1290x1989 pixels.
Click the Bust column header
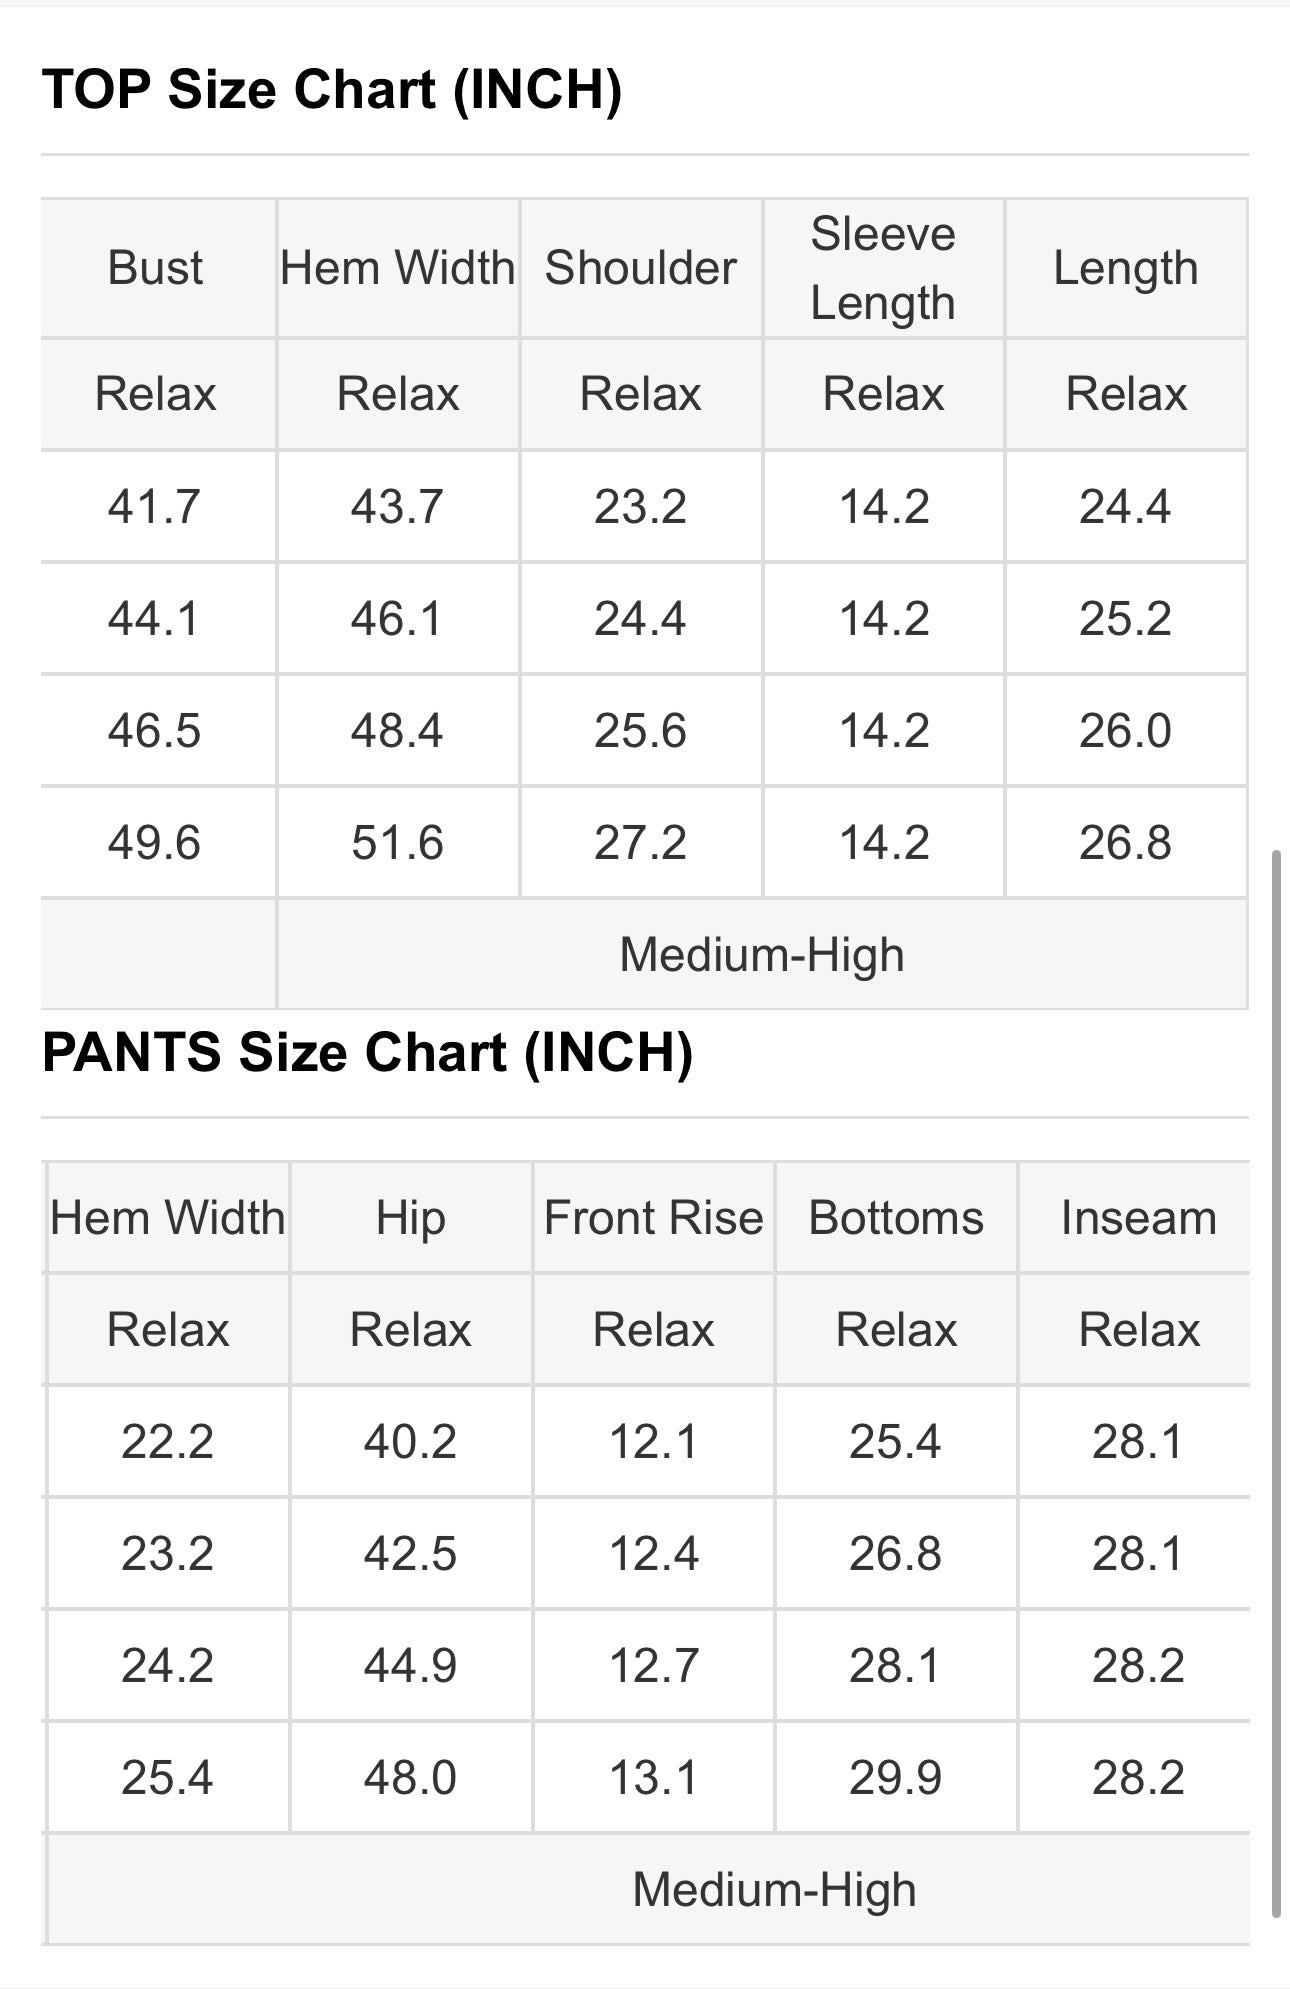tap(158, 268)
